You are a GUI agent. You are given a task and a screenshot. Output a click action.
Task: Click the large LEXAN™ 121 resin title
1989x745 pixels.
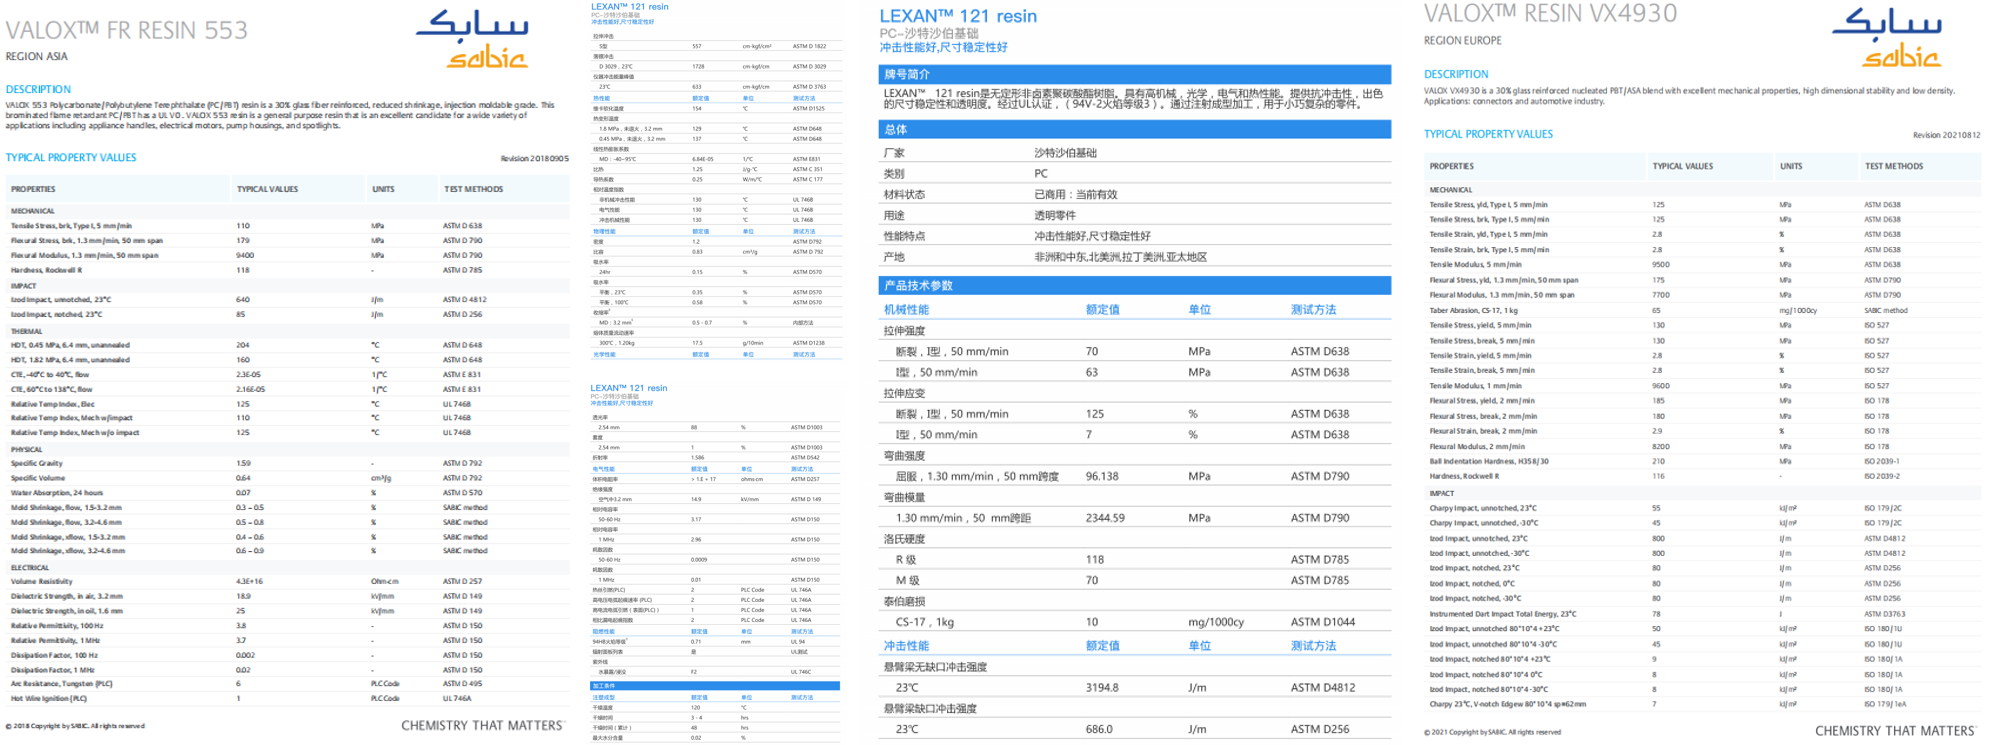pos(957,16)
